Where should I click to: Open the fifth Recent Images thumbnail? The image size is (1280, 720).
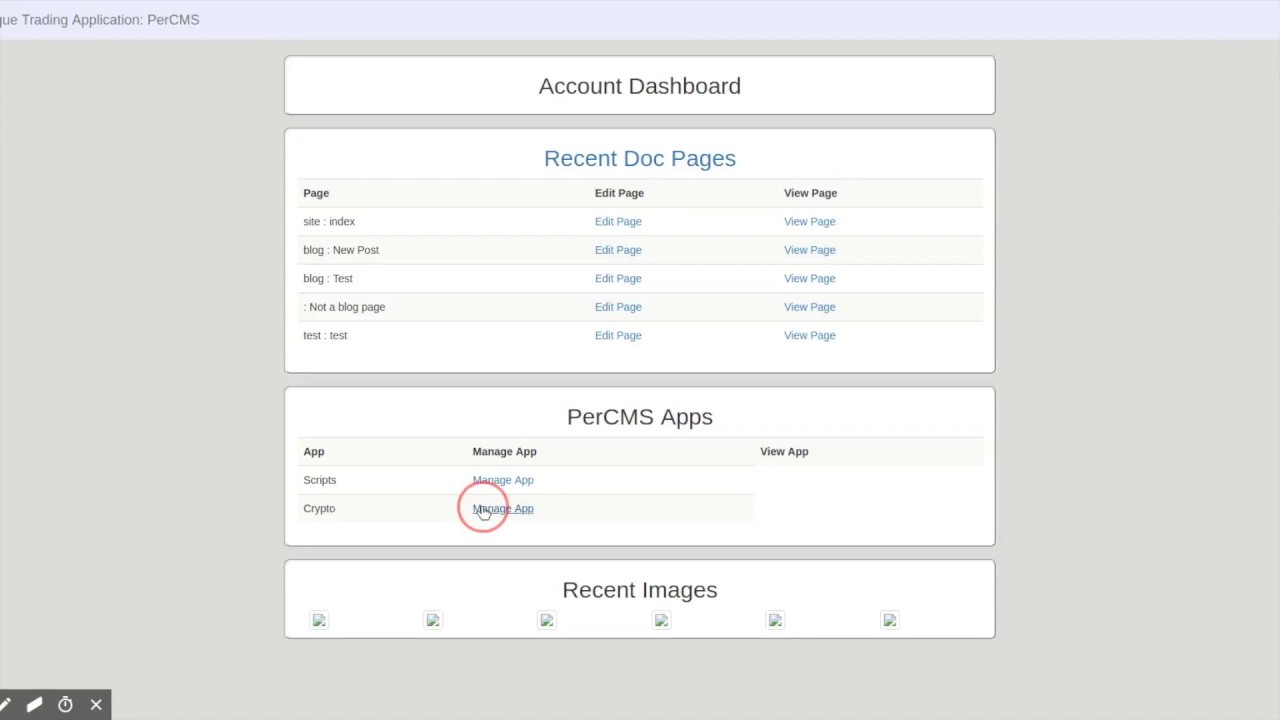tap(775, 620)
